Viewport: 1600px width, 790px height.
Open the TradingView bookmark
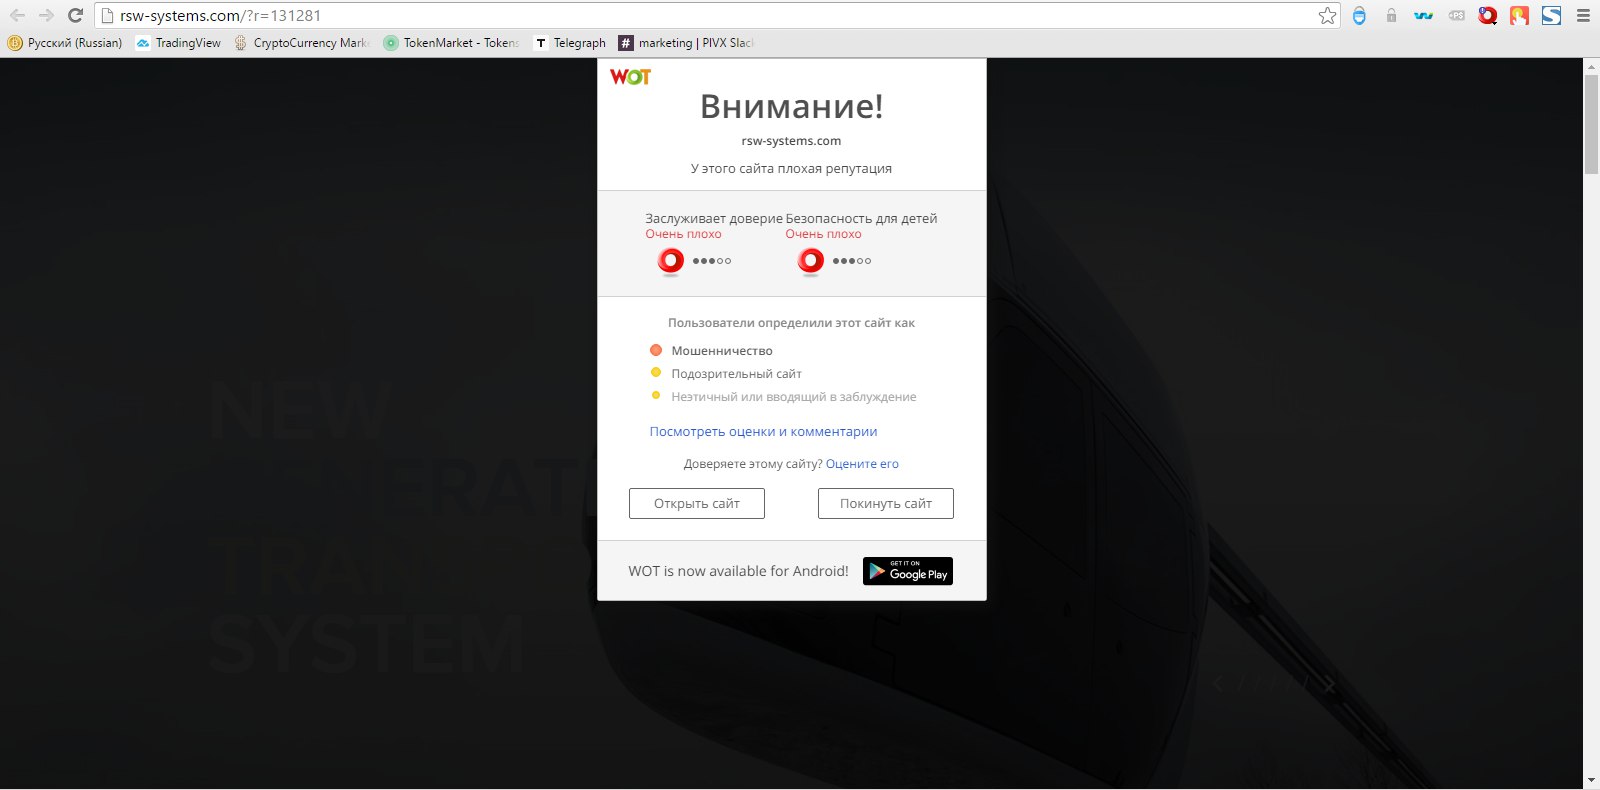click(179, 43)
